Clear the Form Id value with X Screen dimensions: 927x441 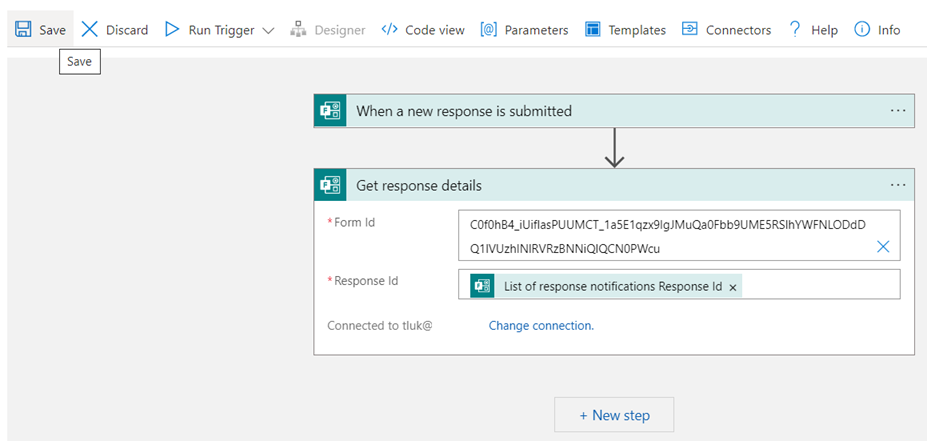click(883, 247)
